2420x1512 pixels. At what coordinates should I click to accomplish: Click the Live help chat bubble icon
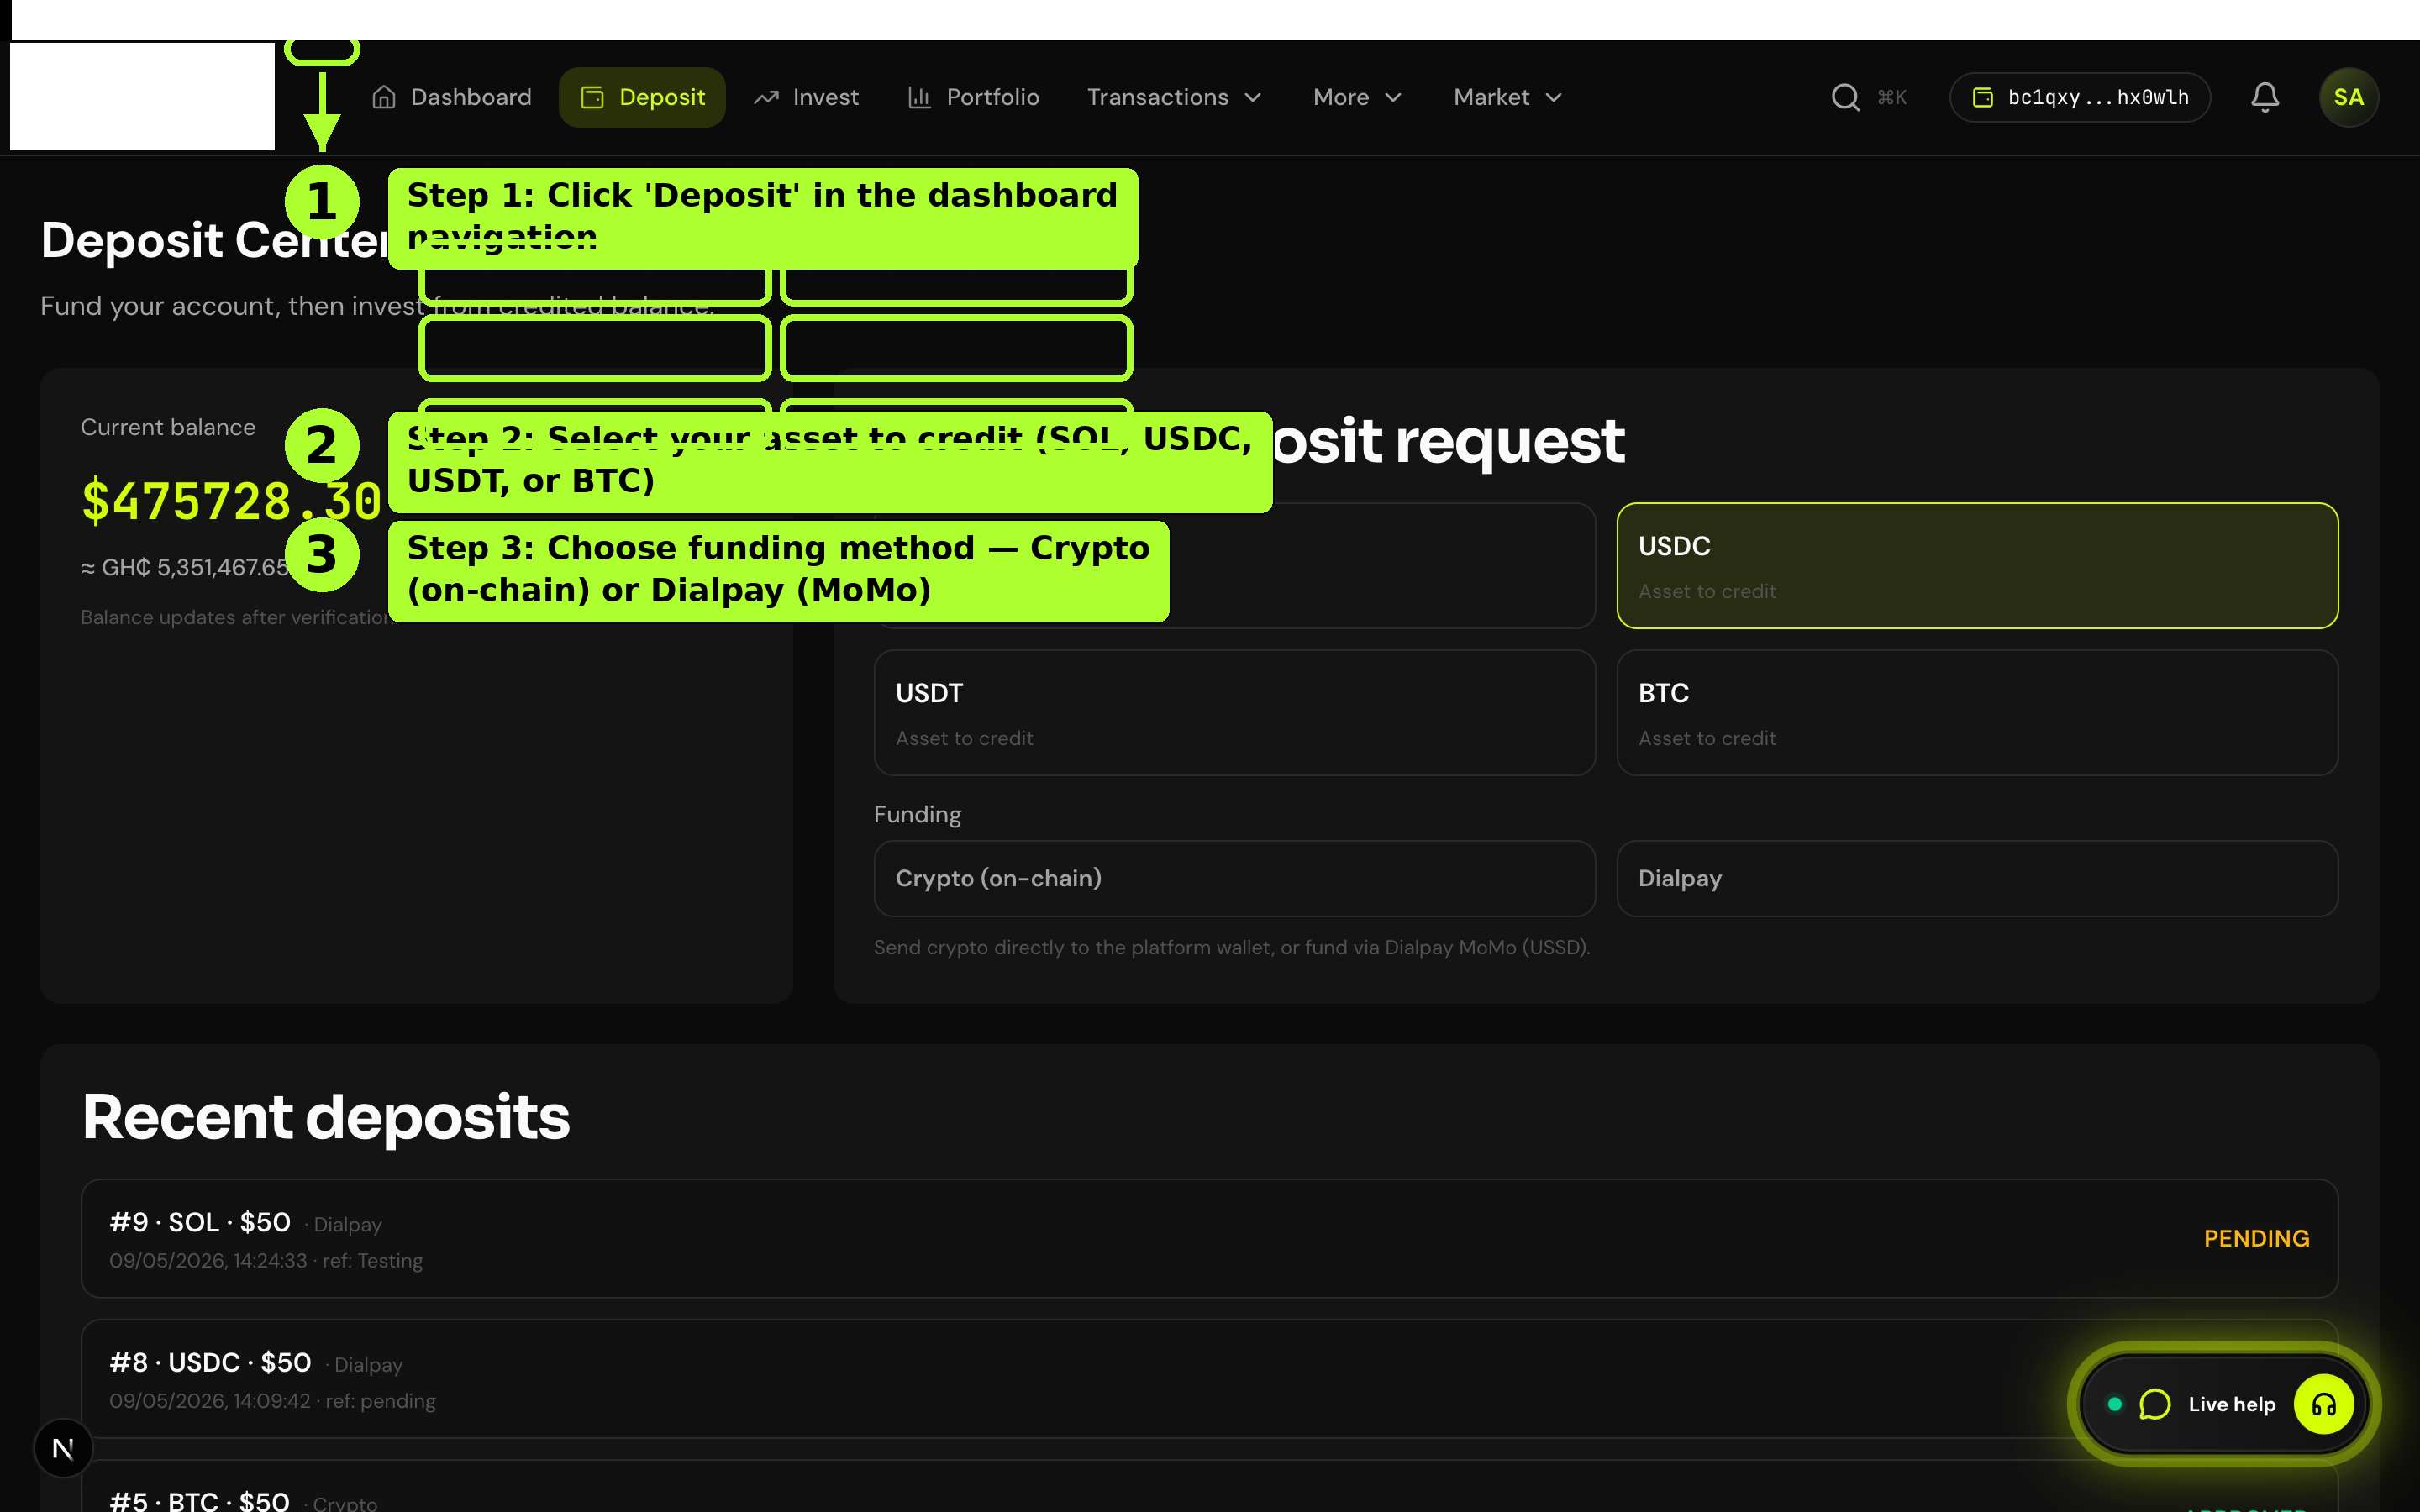point(2154,1404)
